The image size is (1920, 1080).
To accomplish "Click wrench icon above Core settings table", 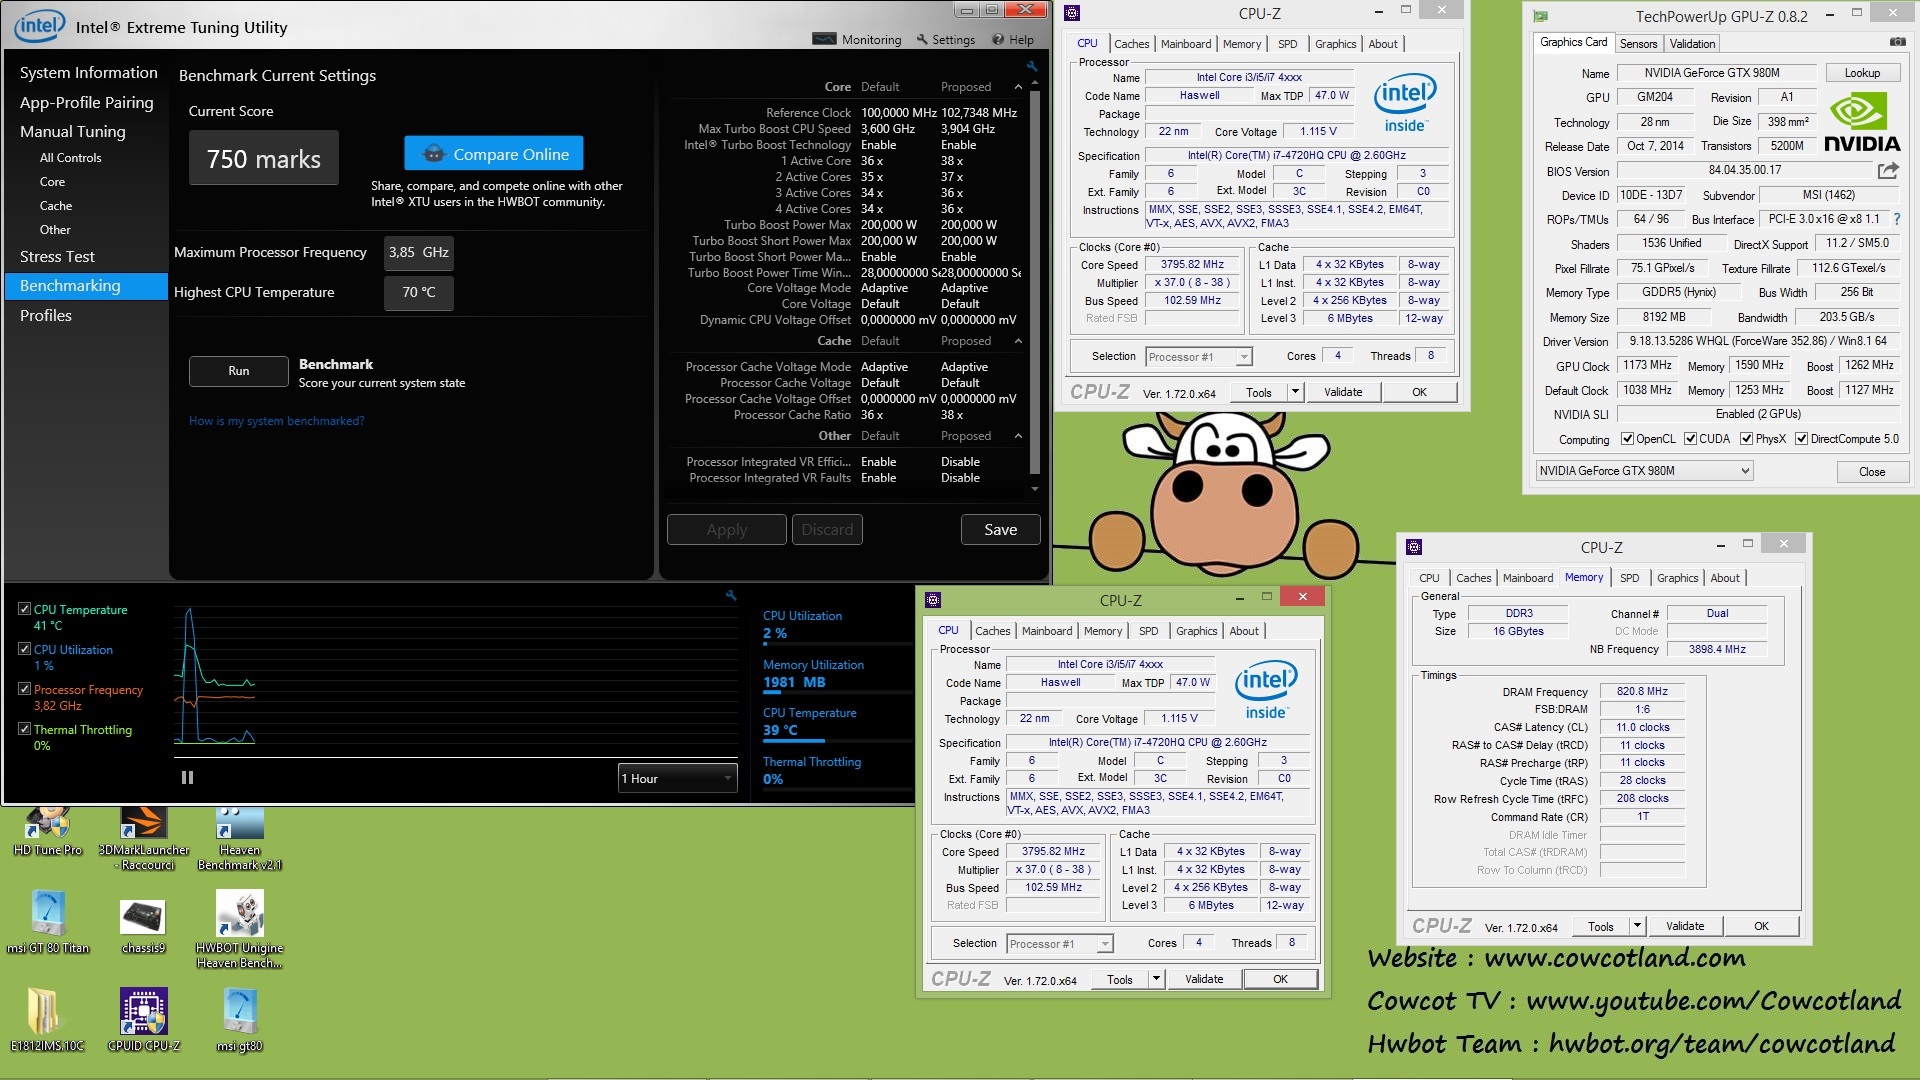I will coord(1032,67).
